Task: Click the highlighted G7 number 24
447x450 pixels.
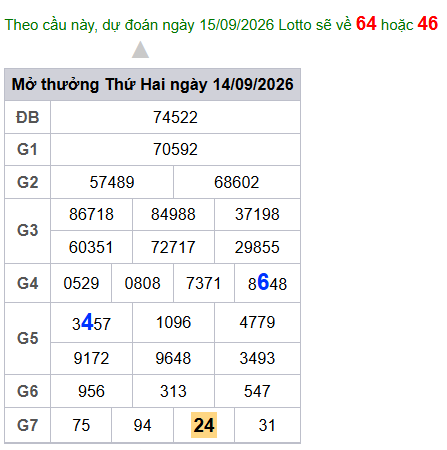Action: (x=204, y=425)
